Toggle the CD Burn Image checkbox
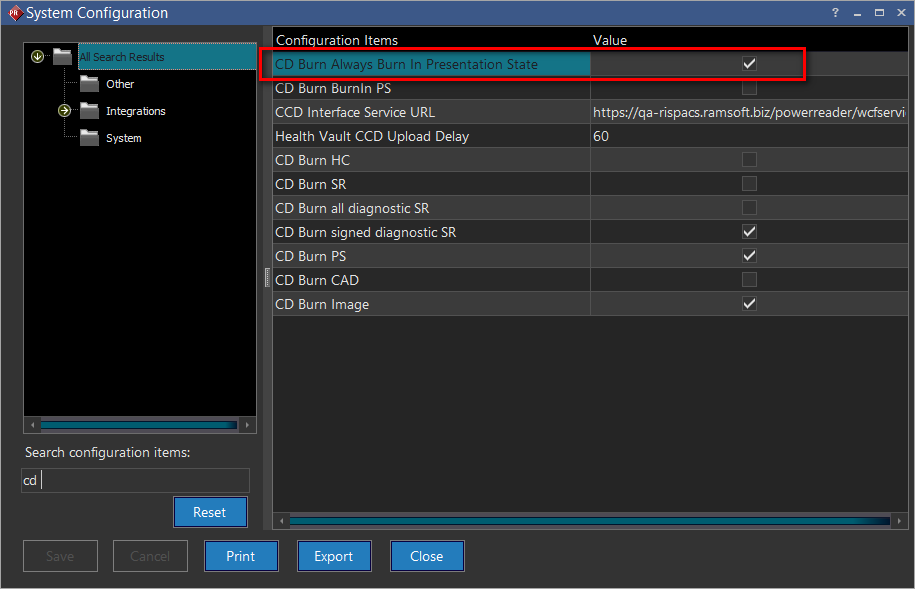Screen dimensions: 915x589 tap(749, 304)
